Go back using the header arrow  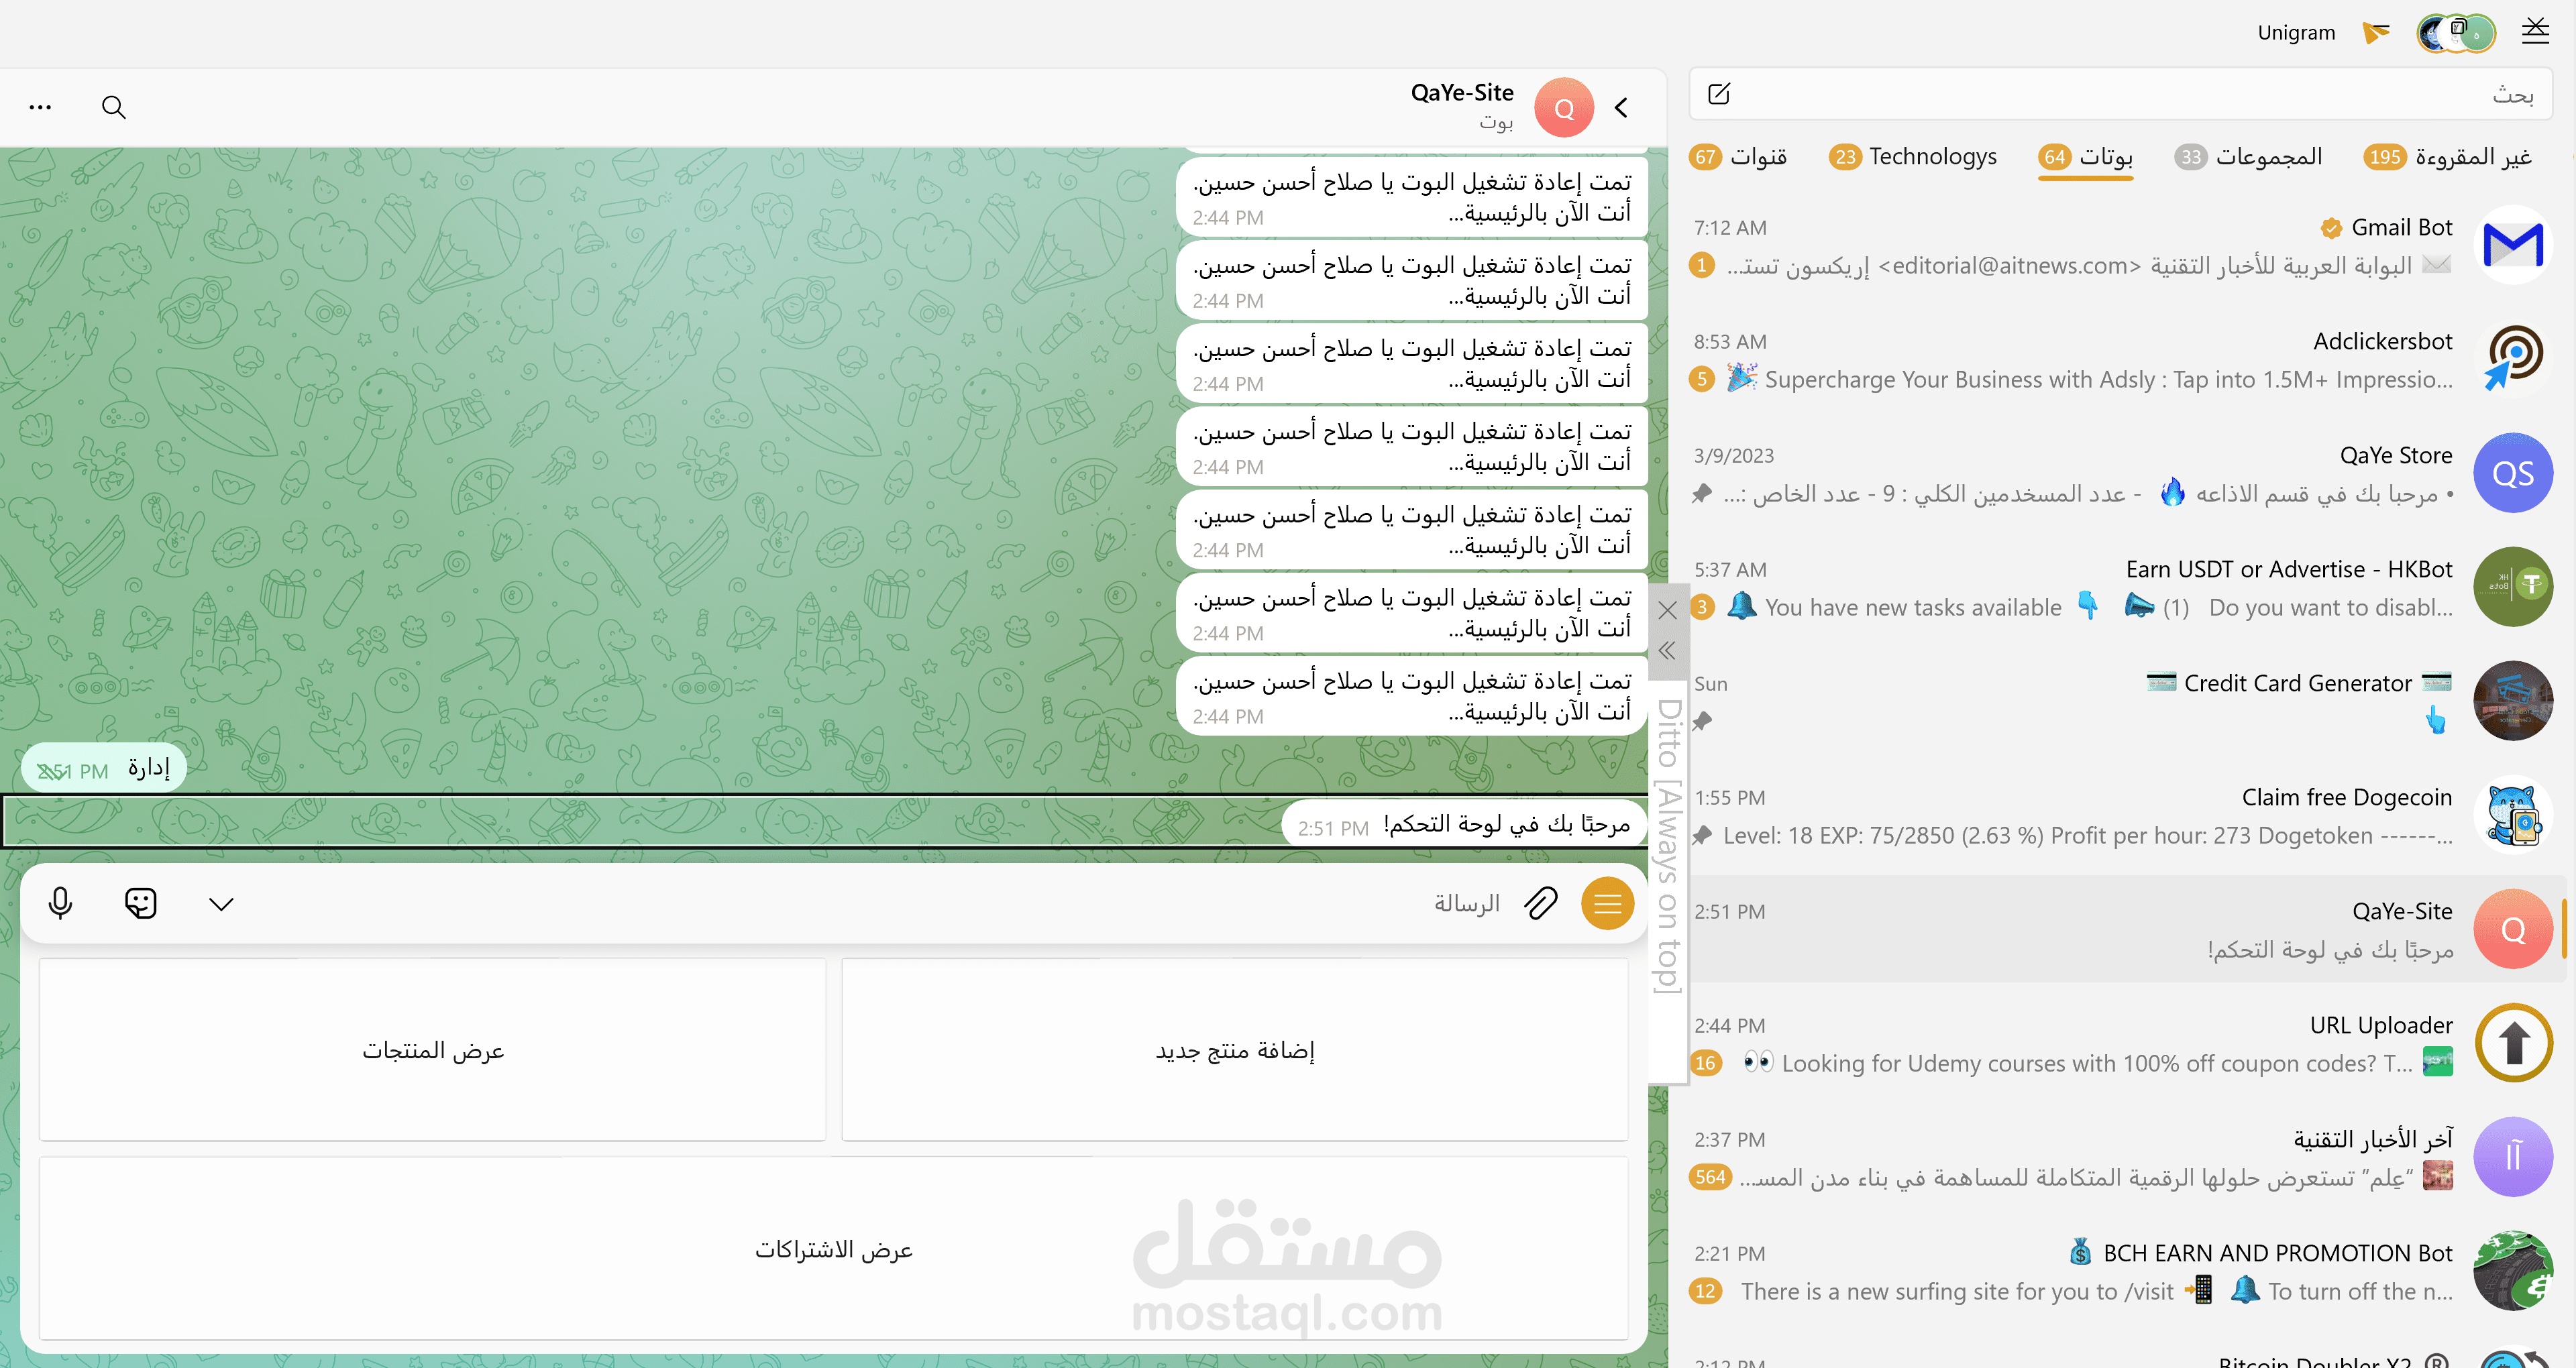click(1622, 107)
